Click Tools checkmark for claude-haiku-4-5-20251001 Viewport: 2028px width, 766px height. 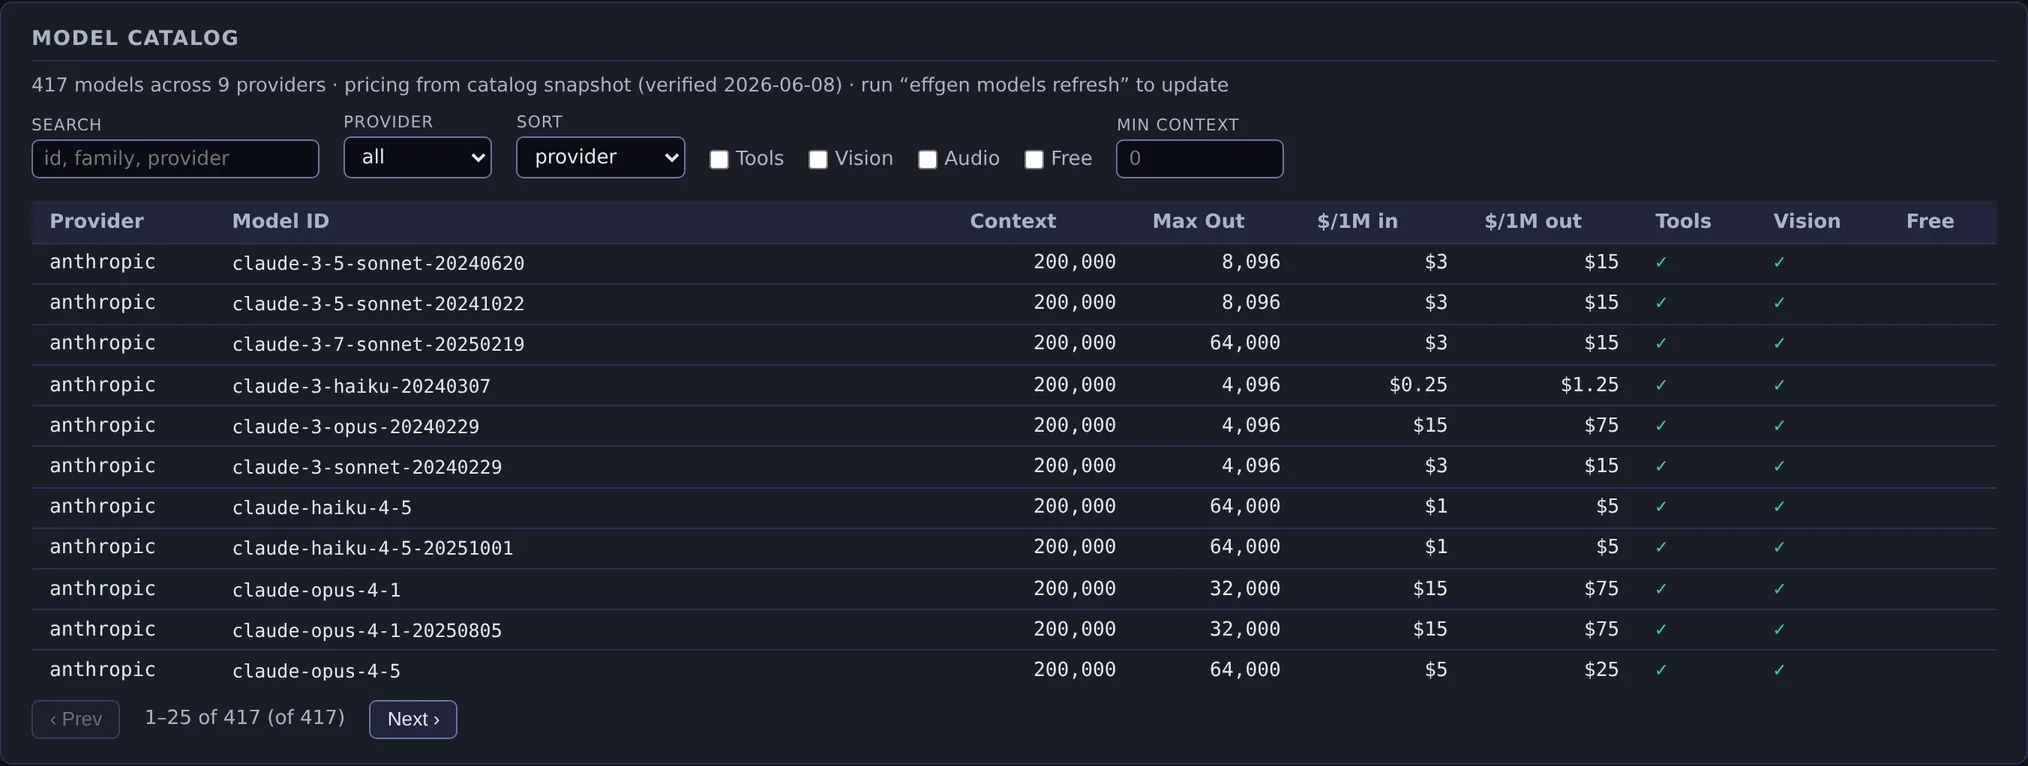point(1661,548)
